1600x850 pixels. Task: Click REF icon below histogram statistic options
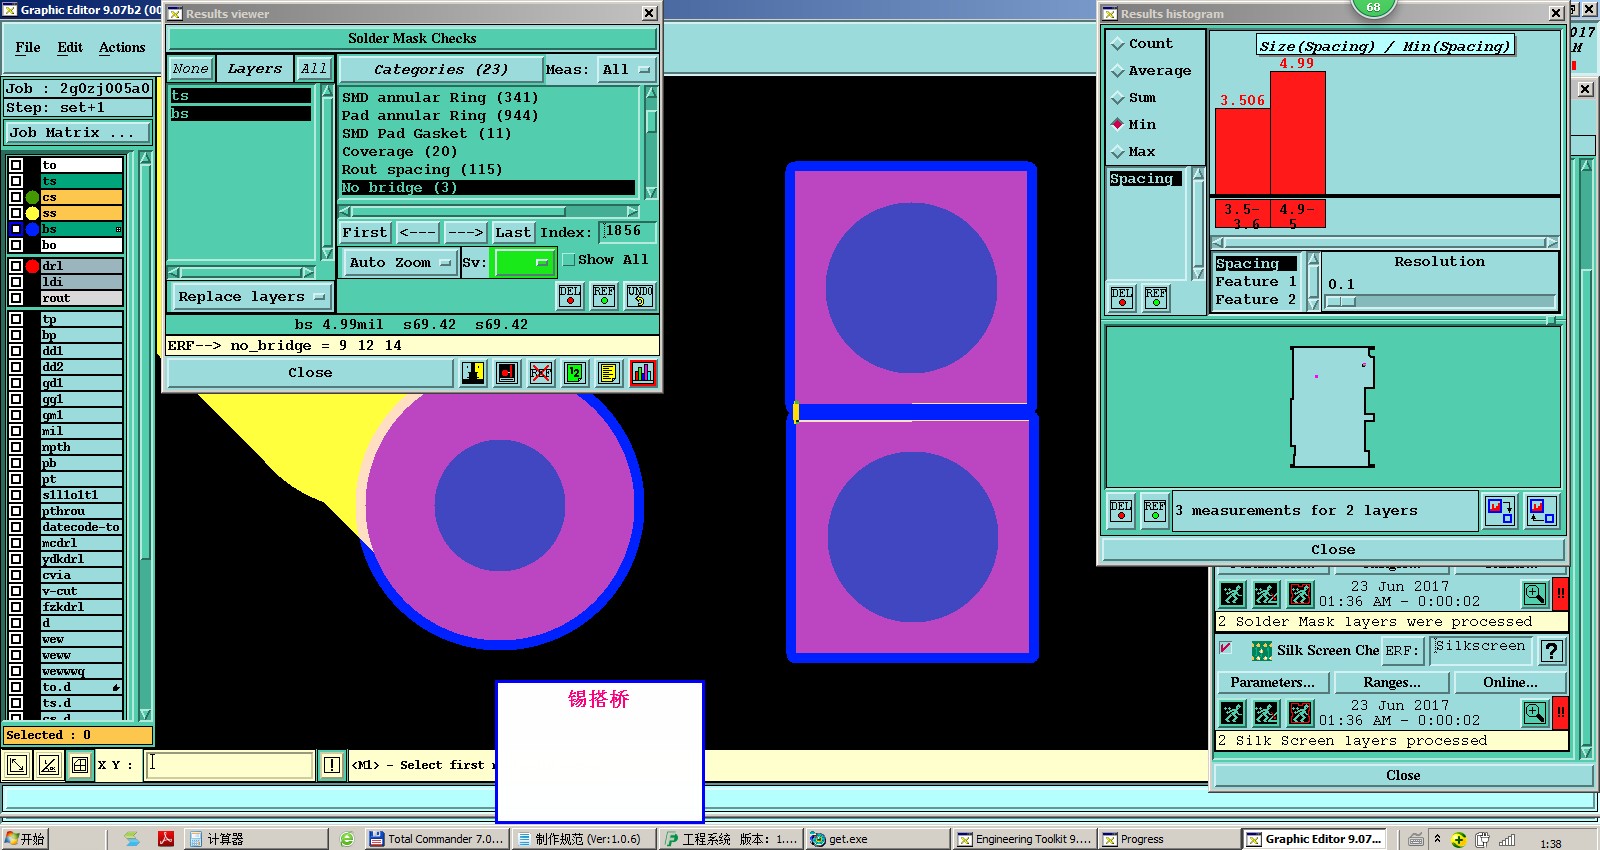(1156, 298)
